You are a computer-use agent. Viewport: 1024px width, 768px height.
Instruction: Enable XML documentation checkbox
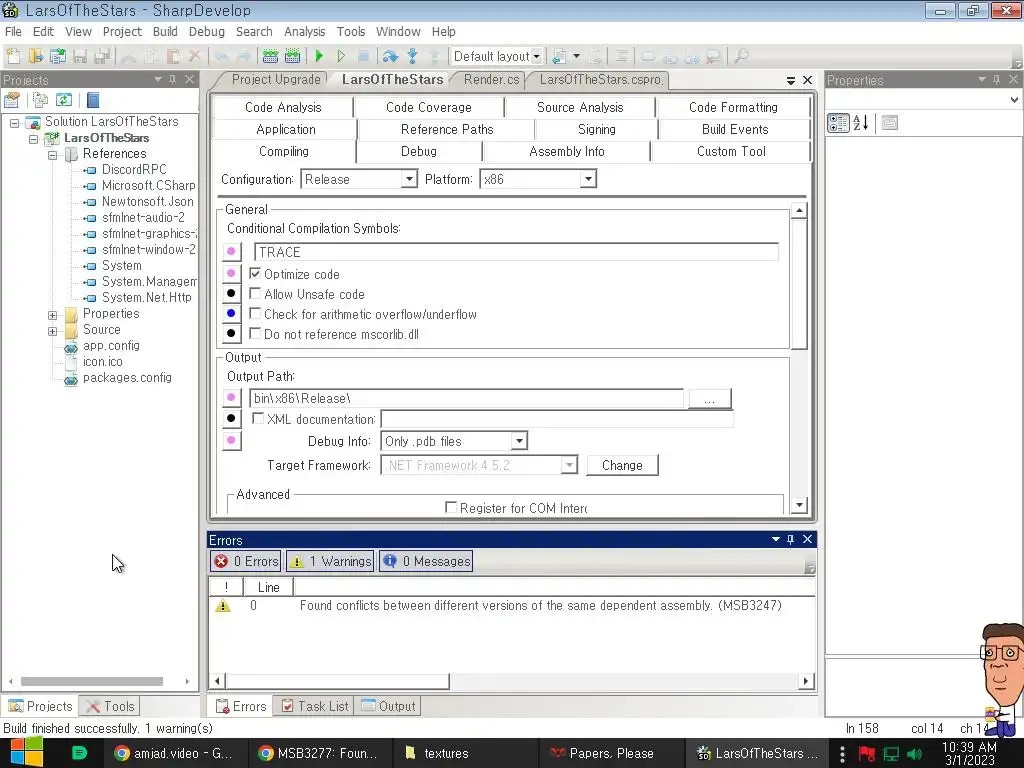[259, 419]
